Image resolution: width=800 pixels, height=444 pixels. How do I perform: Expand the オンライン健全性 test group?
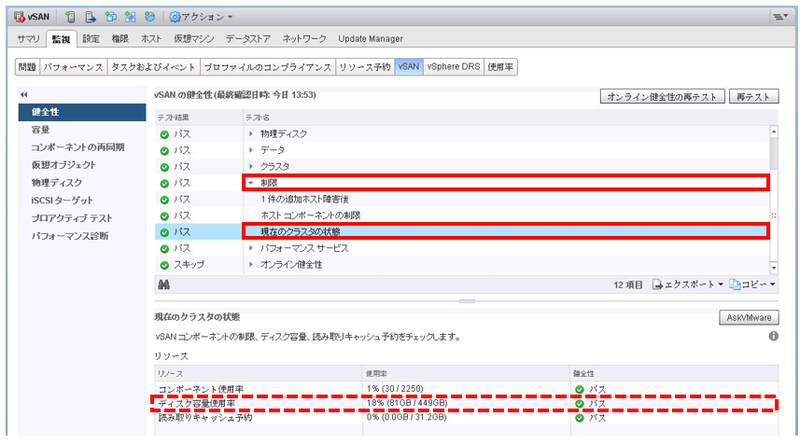point(251,264)
